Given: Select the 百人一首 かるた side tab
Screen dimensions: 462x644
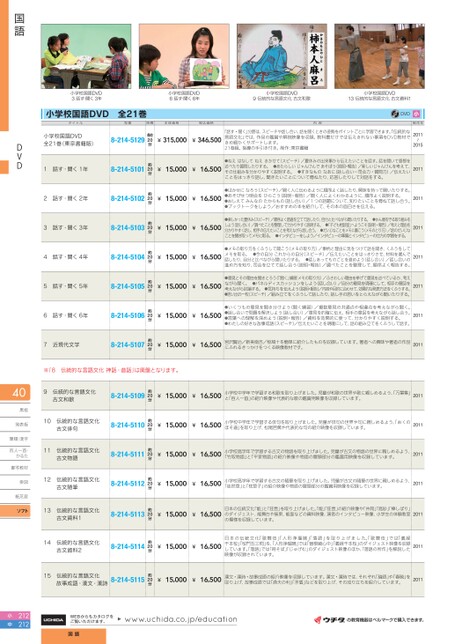Looking at the screenshot, I should [x=15, y=453].
